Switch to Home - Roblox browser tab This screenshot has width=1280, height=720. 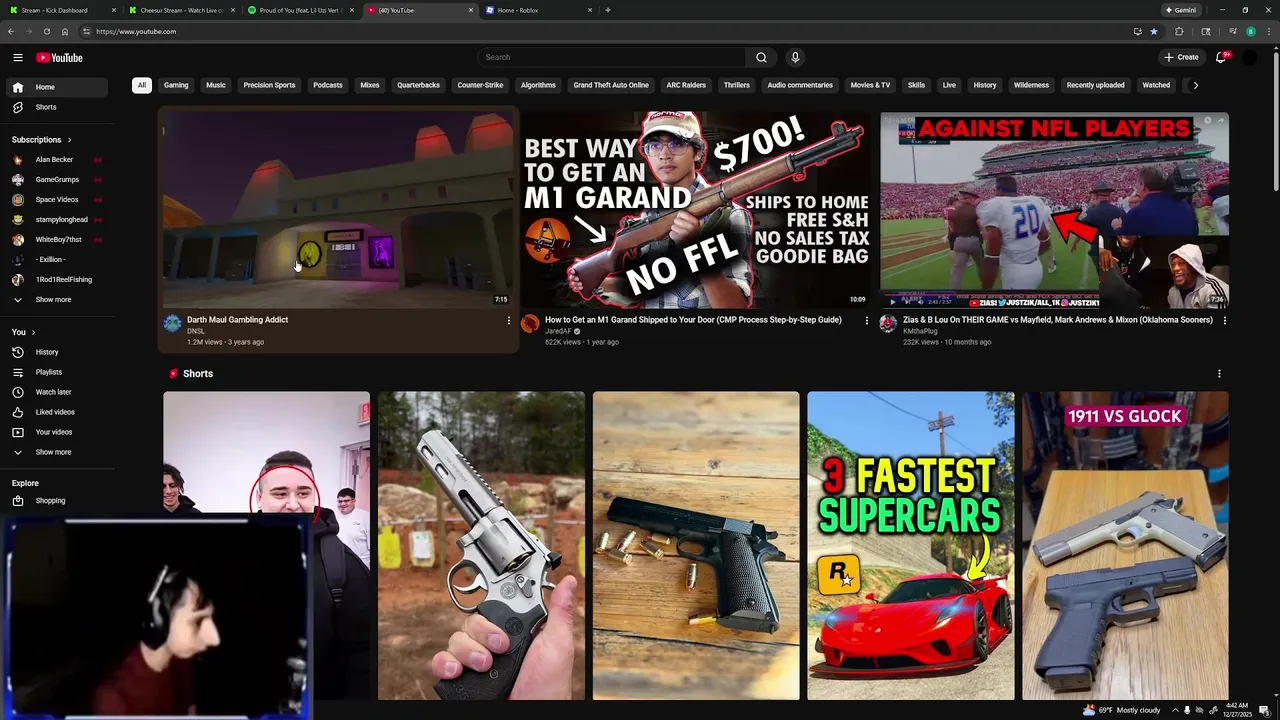pos(538,10)
